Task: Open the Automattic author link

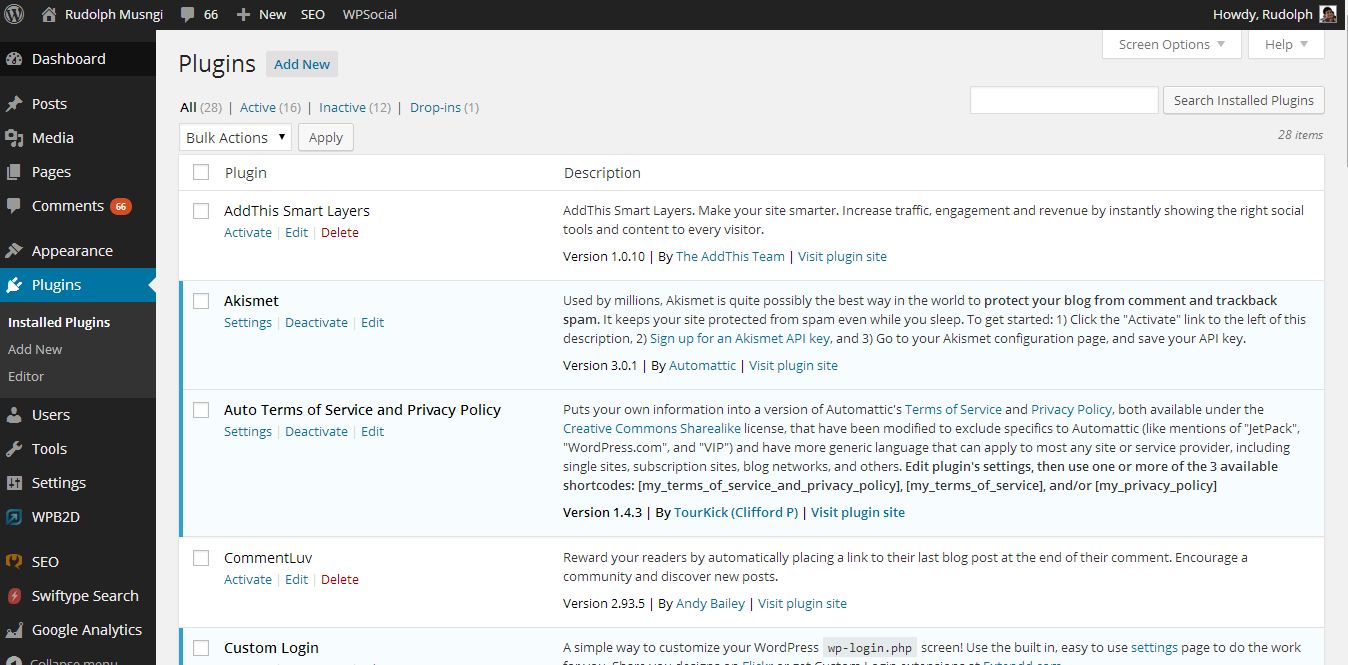Action: pyautogui.click(x=702, y=365)
